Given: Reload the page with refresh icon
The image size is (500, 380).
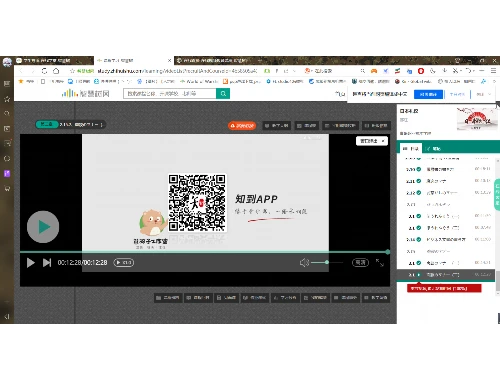Looking at the screenshot, I should (44, 71).
